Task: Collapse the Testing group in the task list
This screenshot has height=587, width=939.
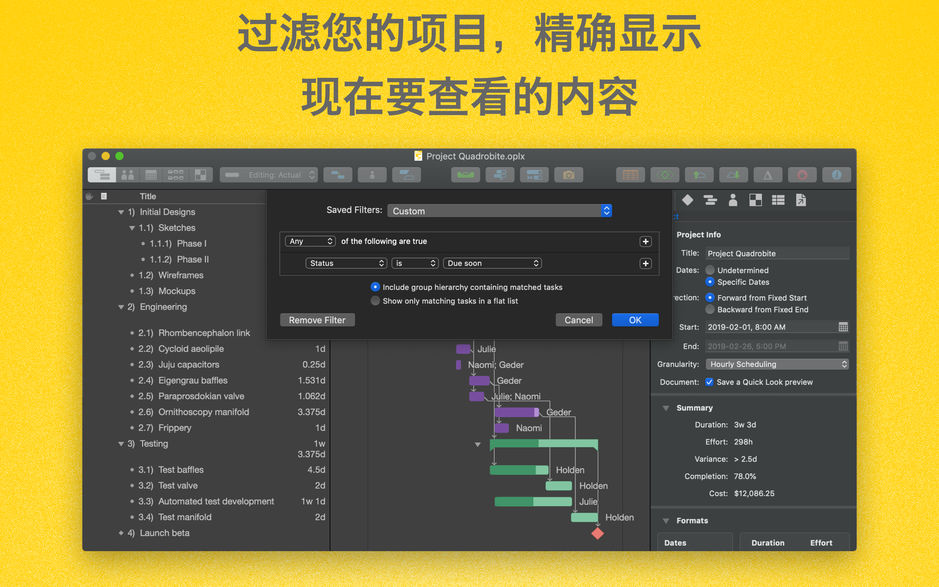Action: pos(122,443)
